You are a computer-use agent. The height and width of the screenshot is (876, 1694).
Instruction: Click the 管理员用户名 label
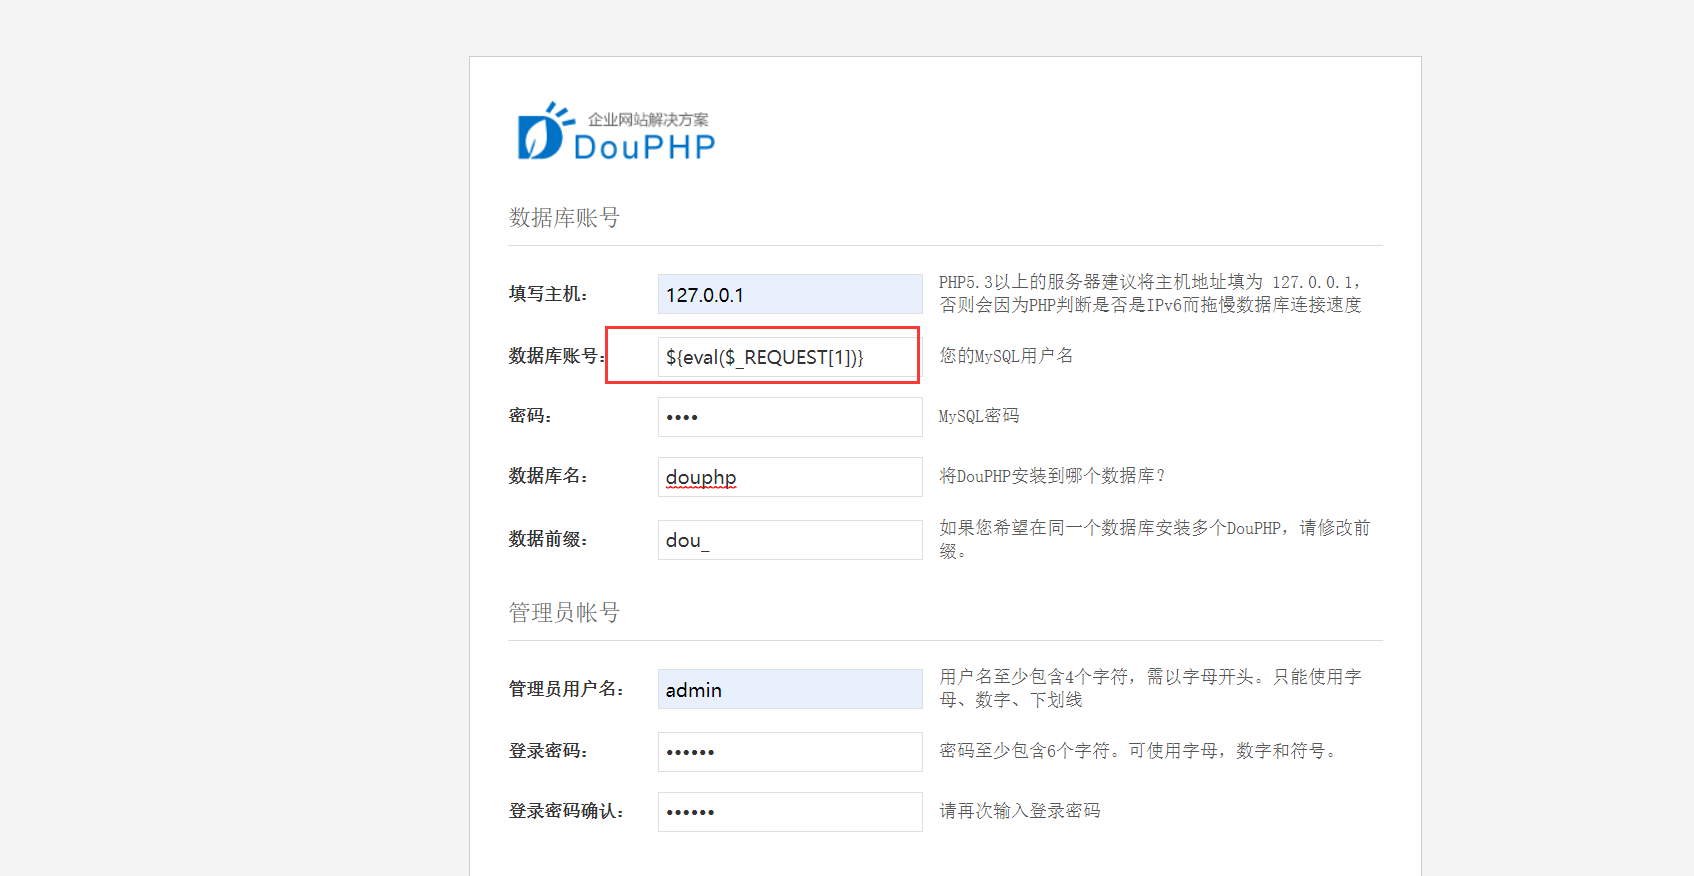(x=566, y=689)
